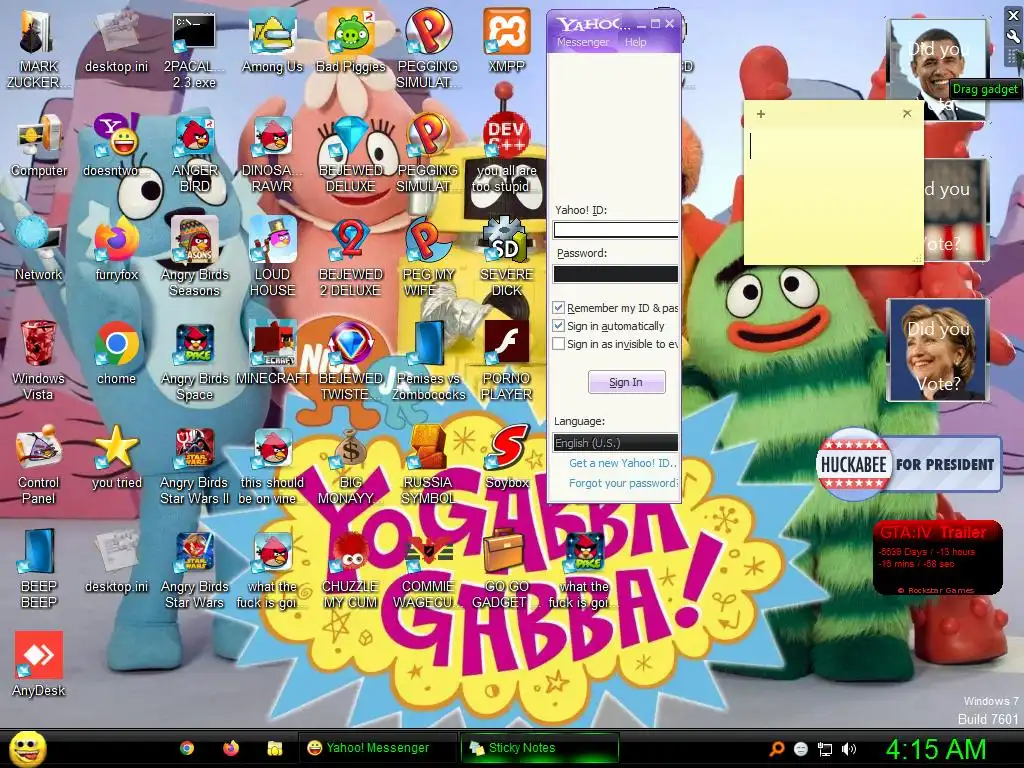Delete the sticky note with its X

click(907, 114)
